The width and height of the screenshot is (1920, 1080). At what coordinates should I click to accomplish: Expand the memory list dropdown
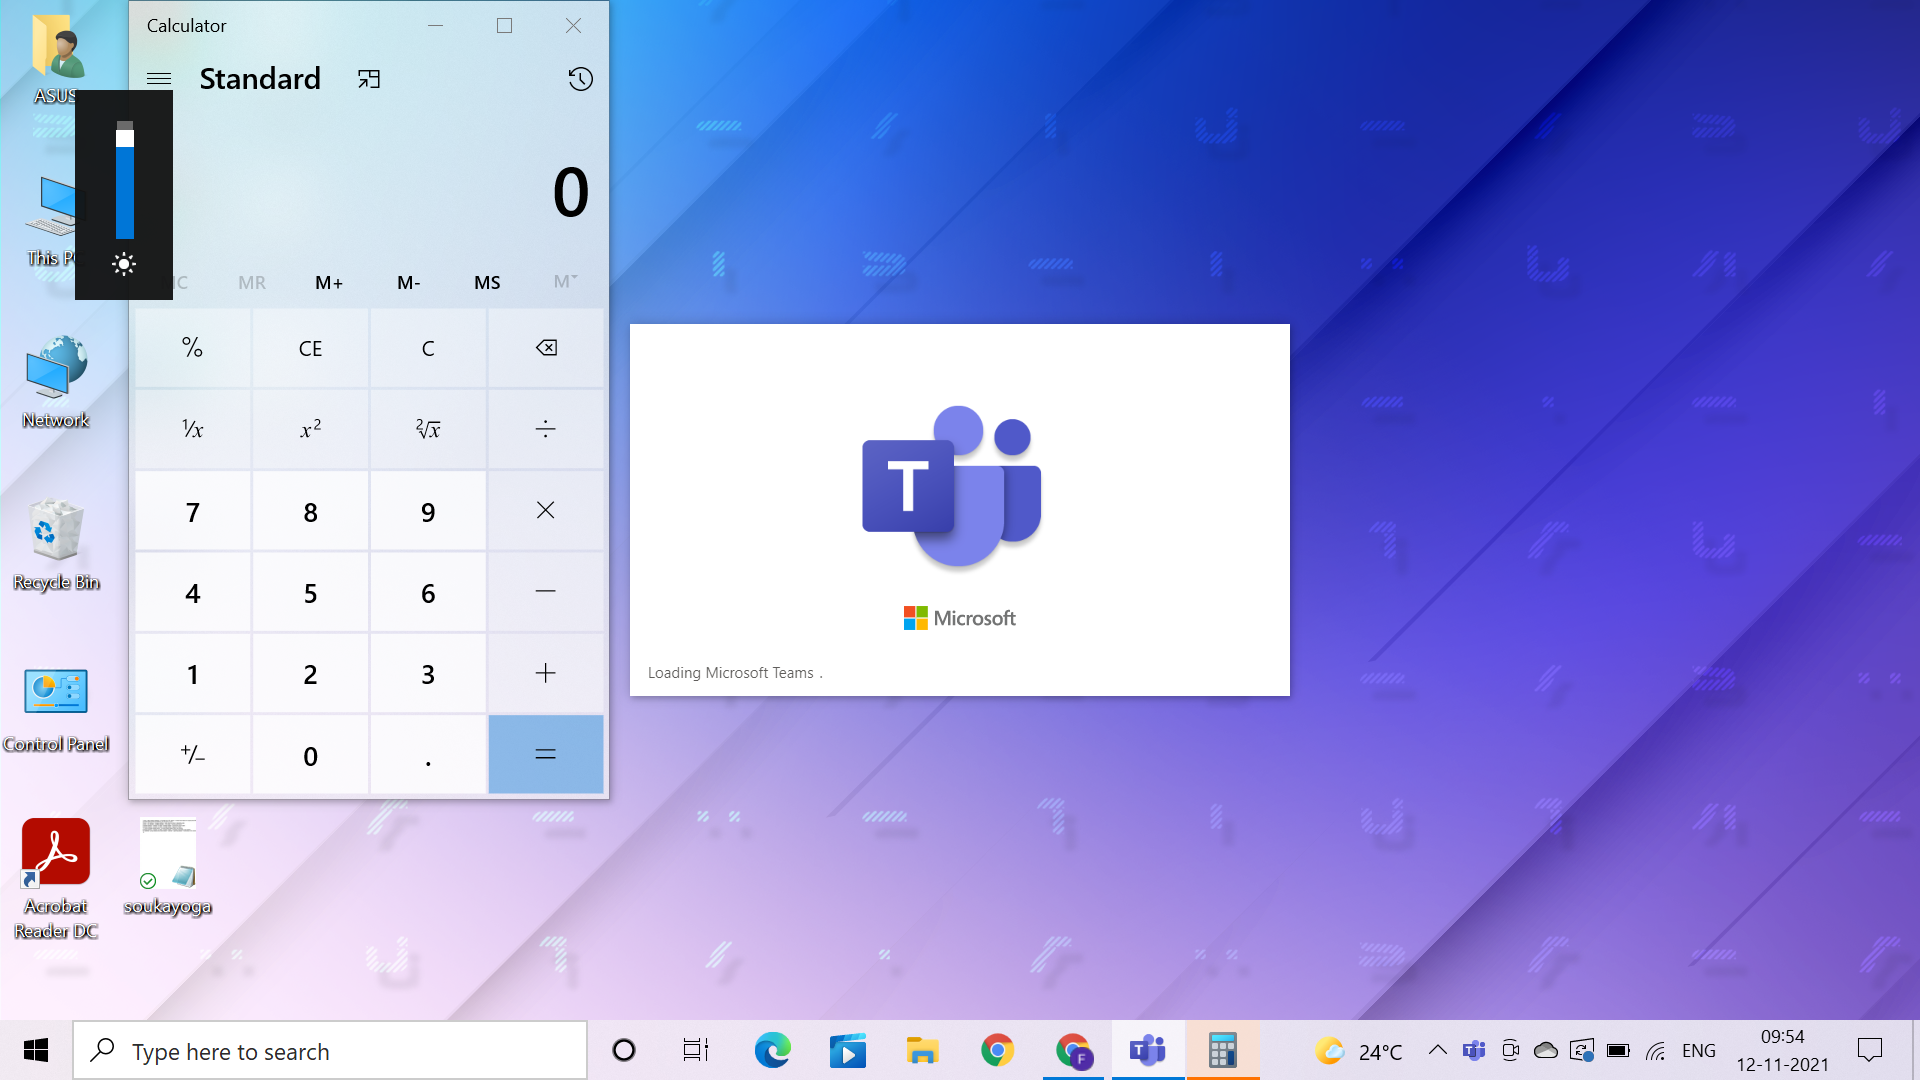pos(565,282)
